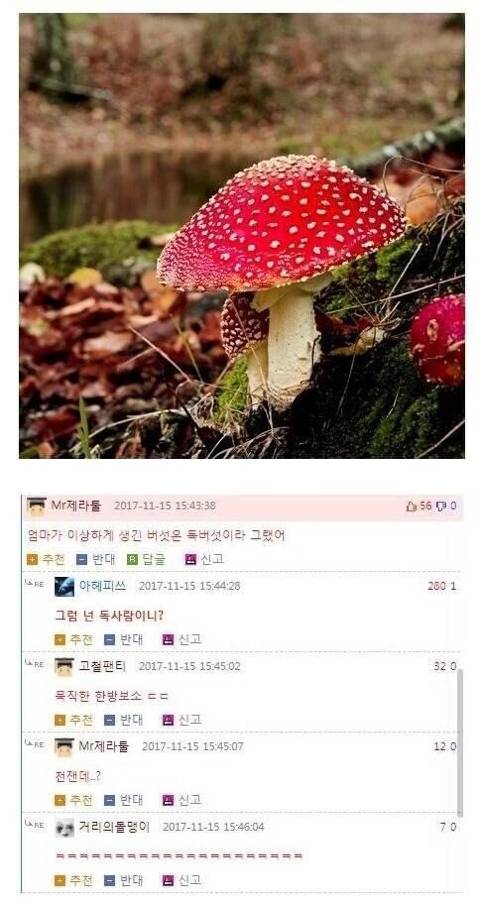Image resolution: width=480 pixels, height=904 pixels.
Task: Click 추천 under Mr제라툴's top comment
Action: tap(46, 559)
